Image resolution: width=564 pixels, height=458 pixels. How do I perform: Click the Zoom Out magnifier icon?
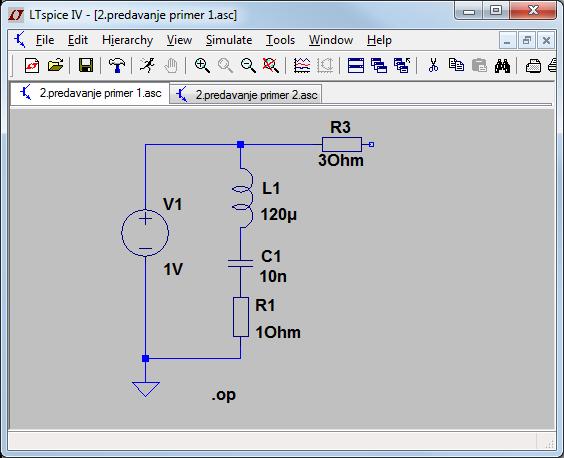248,66
